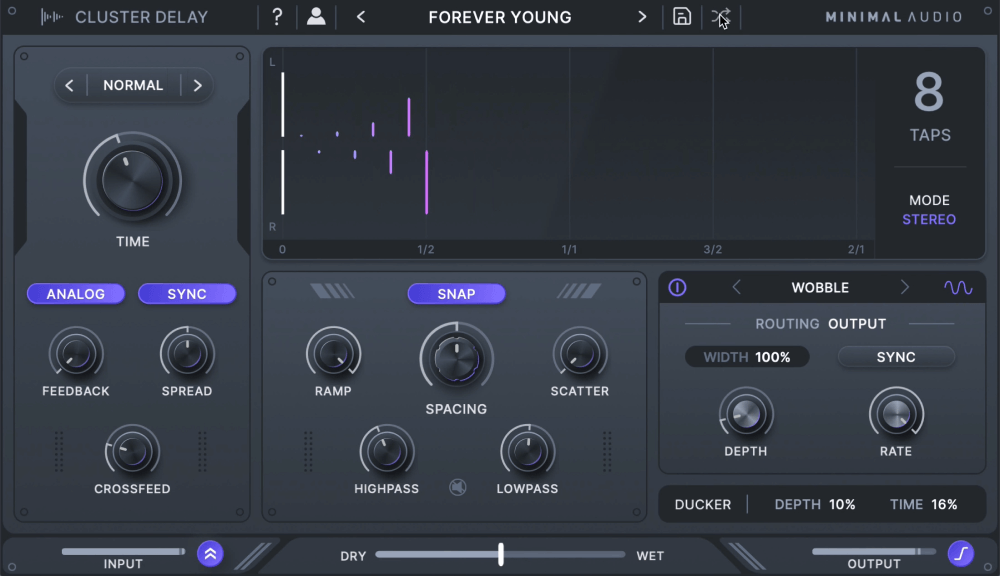Click the Cluster Delay waveform logo
Viewport: 1000px width, 576px height.
[52, 17]
